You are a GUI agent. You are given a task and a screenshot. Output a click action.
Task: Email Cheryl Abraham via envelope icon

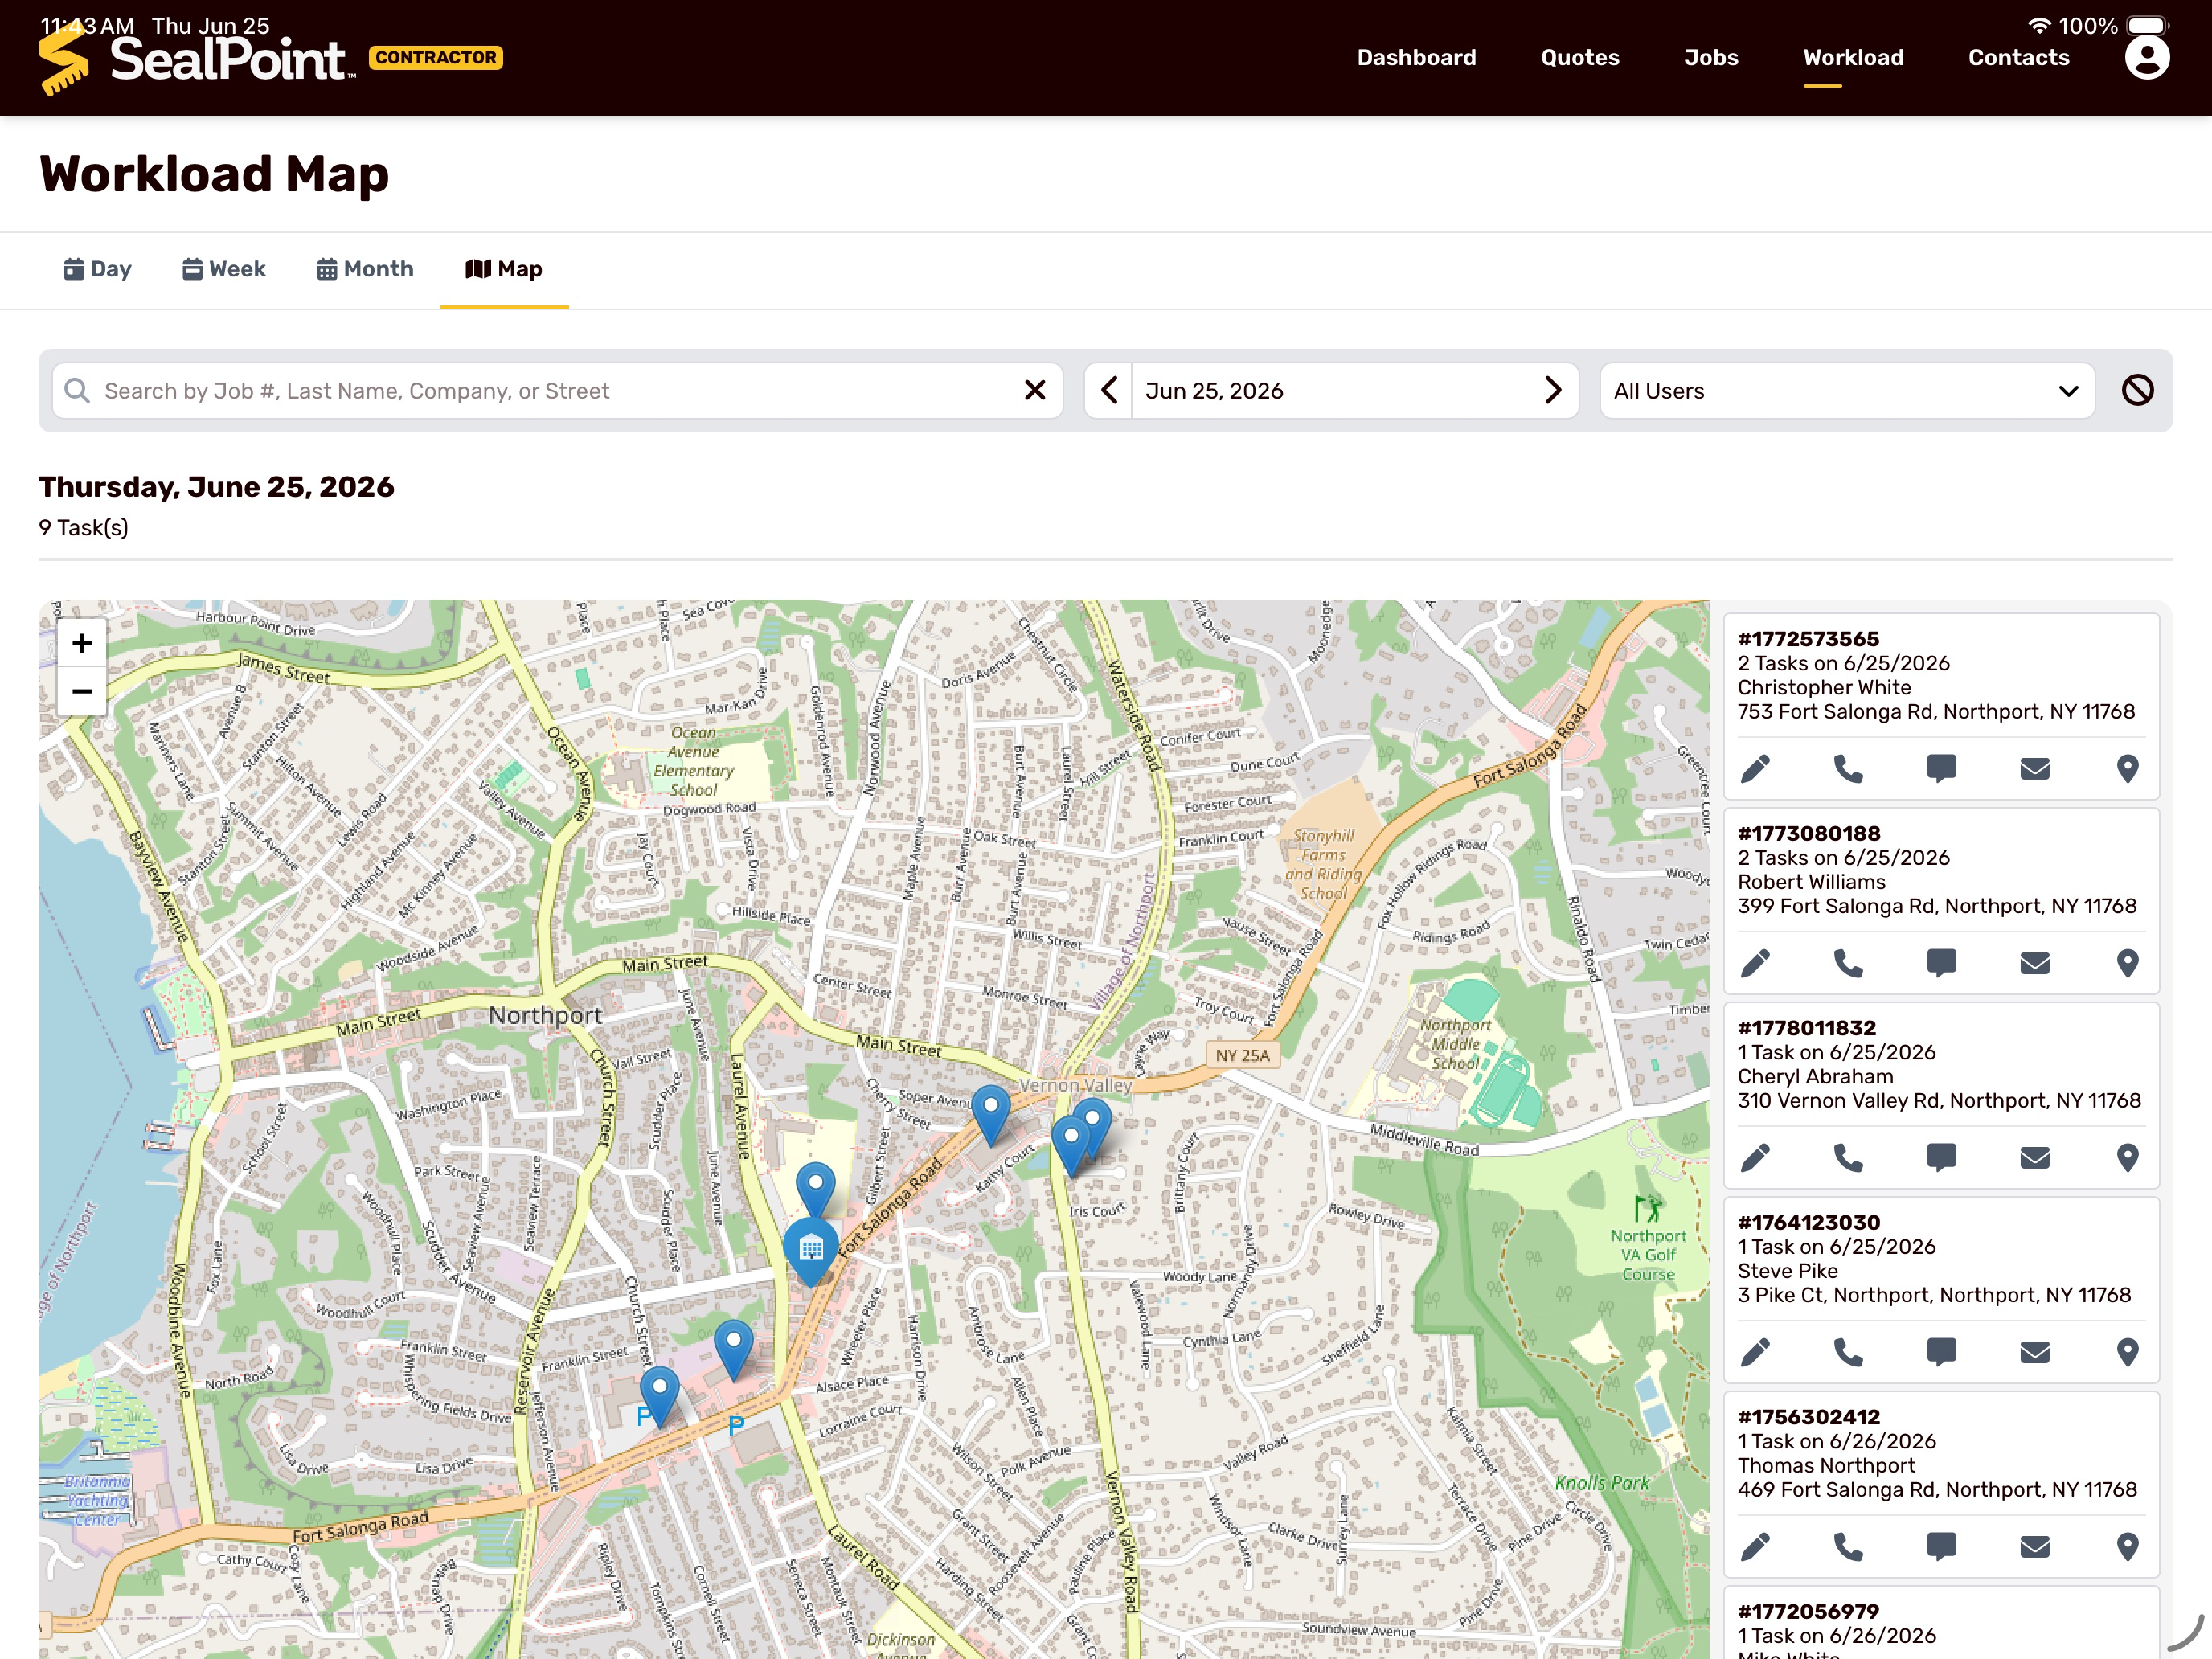coord(2034,1157)
